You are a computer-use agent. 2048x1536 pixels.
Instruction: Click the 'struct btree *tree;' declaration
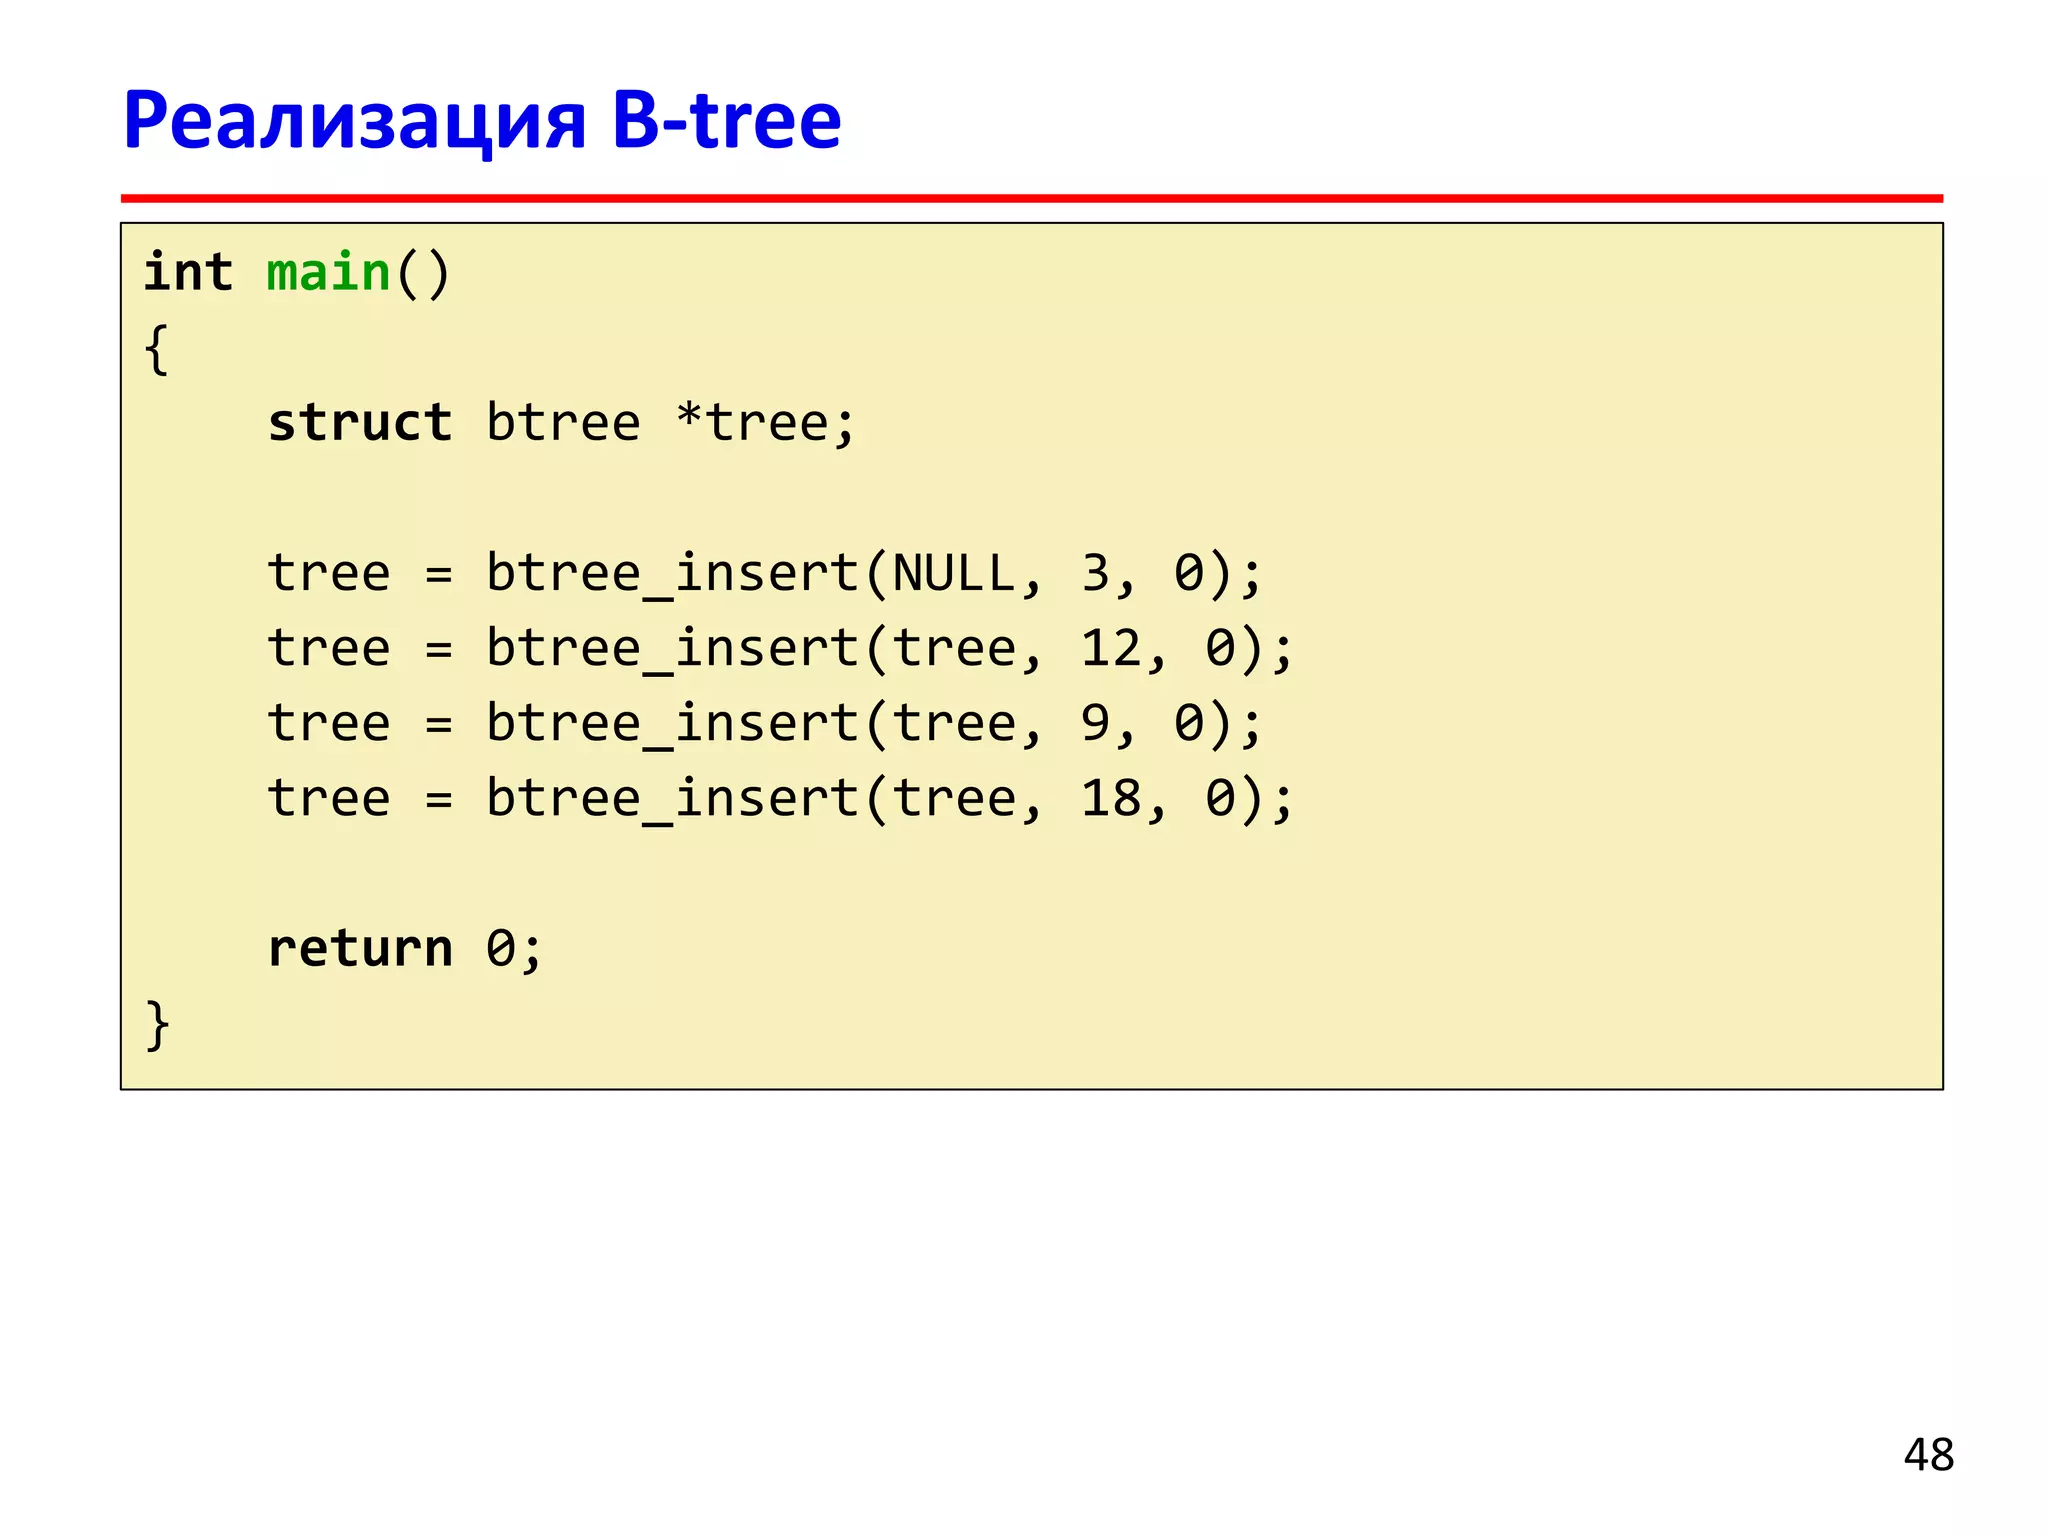point(562,423)
